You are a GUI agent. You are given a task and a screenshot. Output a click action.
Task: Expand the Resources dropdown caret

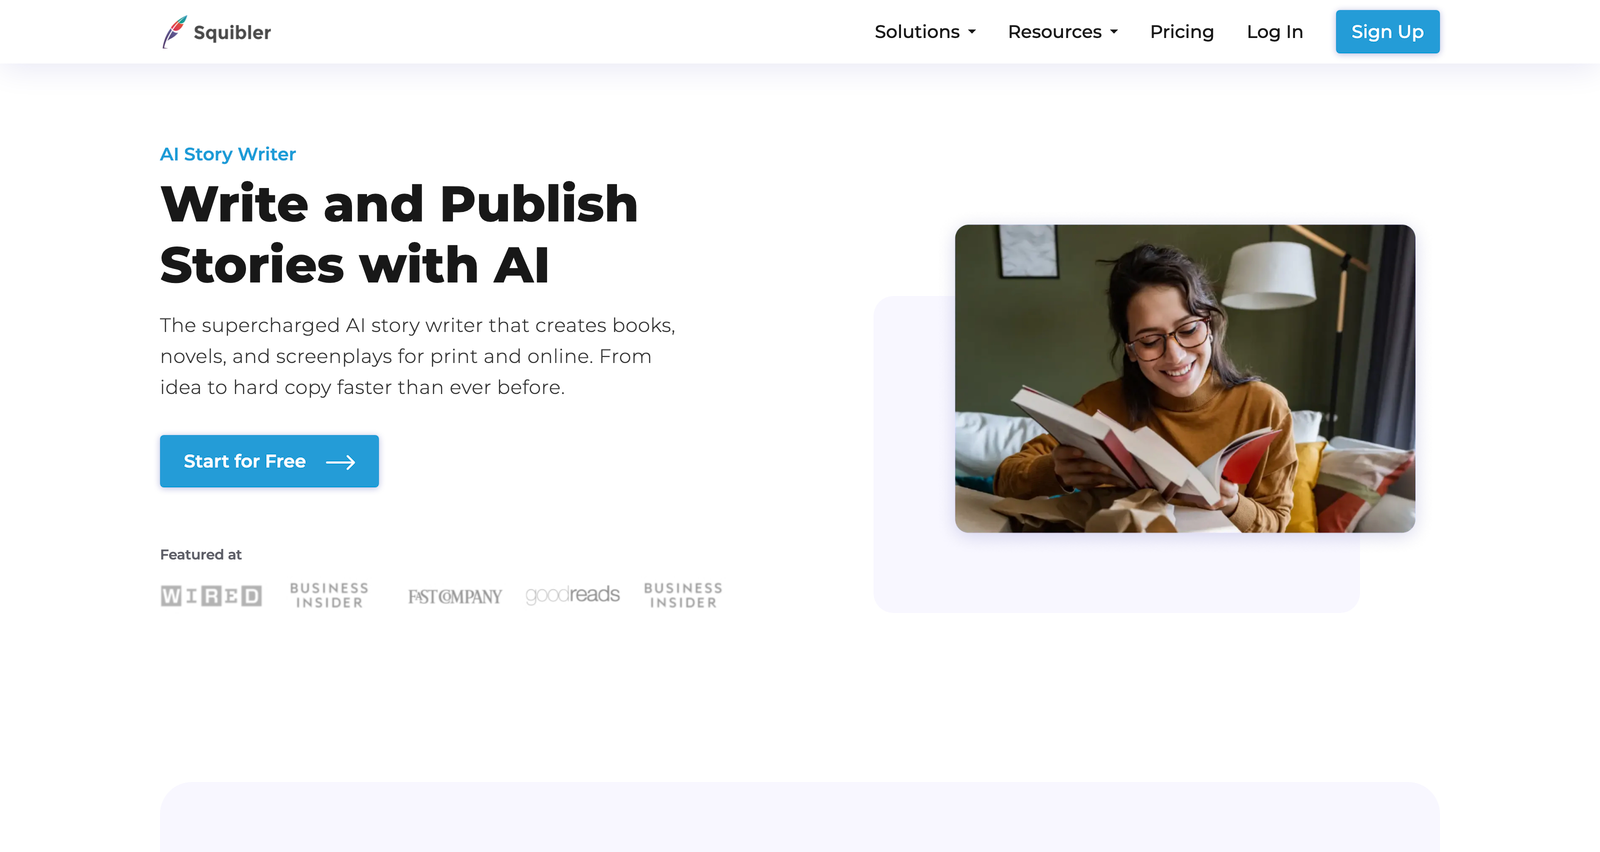1114,32
